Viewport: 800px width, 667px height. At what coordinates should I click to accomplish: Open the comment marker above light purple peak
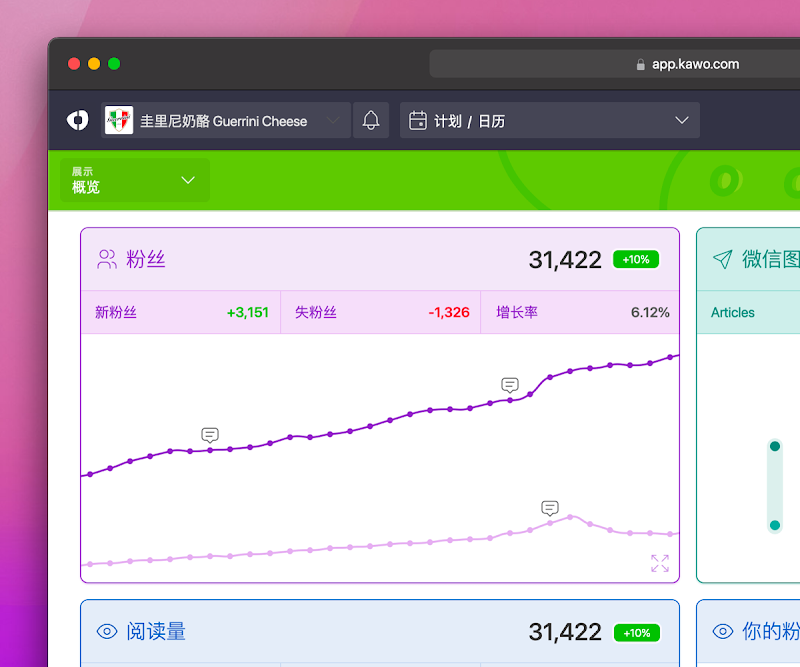point(549,508)
